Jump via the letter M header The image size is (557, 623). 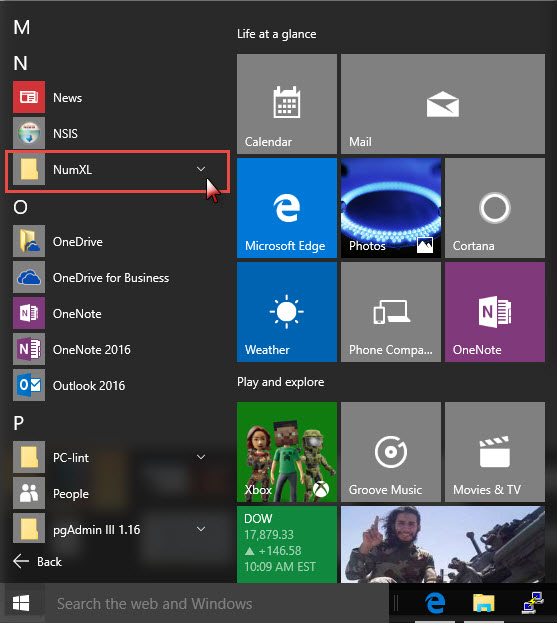click(21, 27)
